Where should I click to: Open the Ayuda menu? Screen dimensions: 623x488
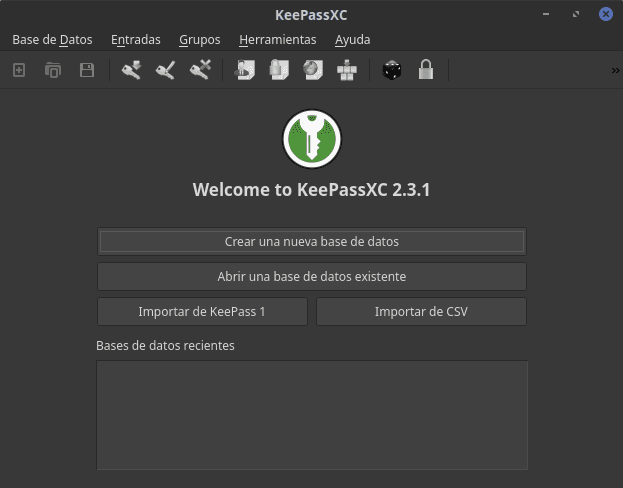tap(352, 40)
